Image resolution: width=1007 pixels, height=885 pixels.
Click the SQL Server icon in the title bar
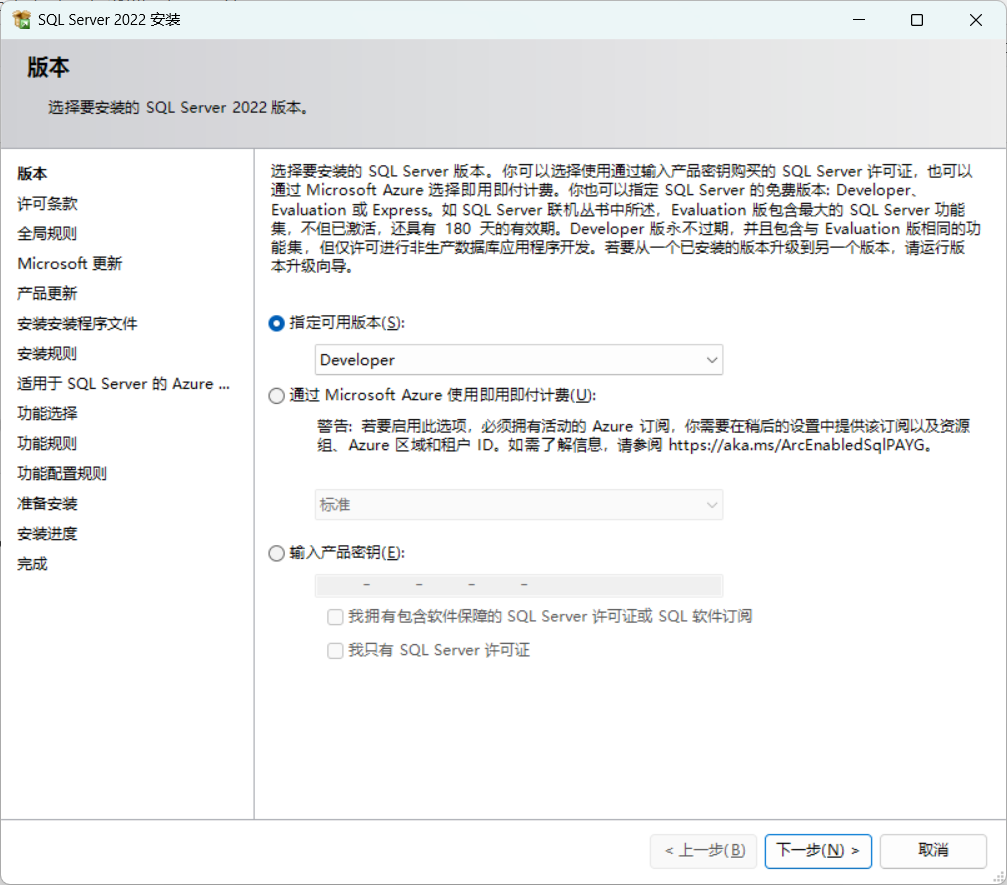coord(21,19)
